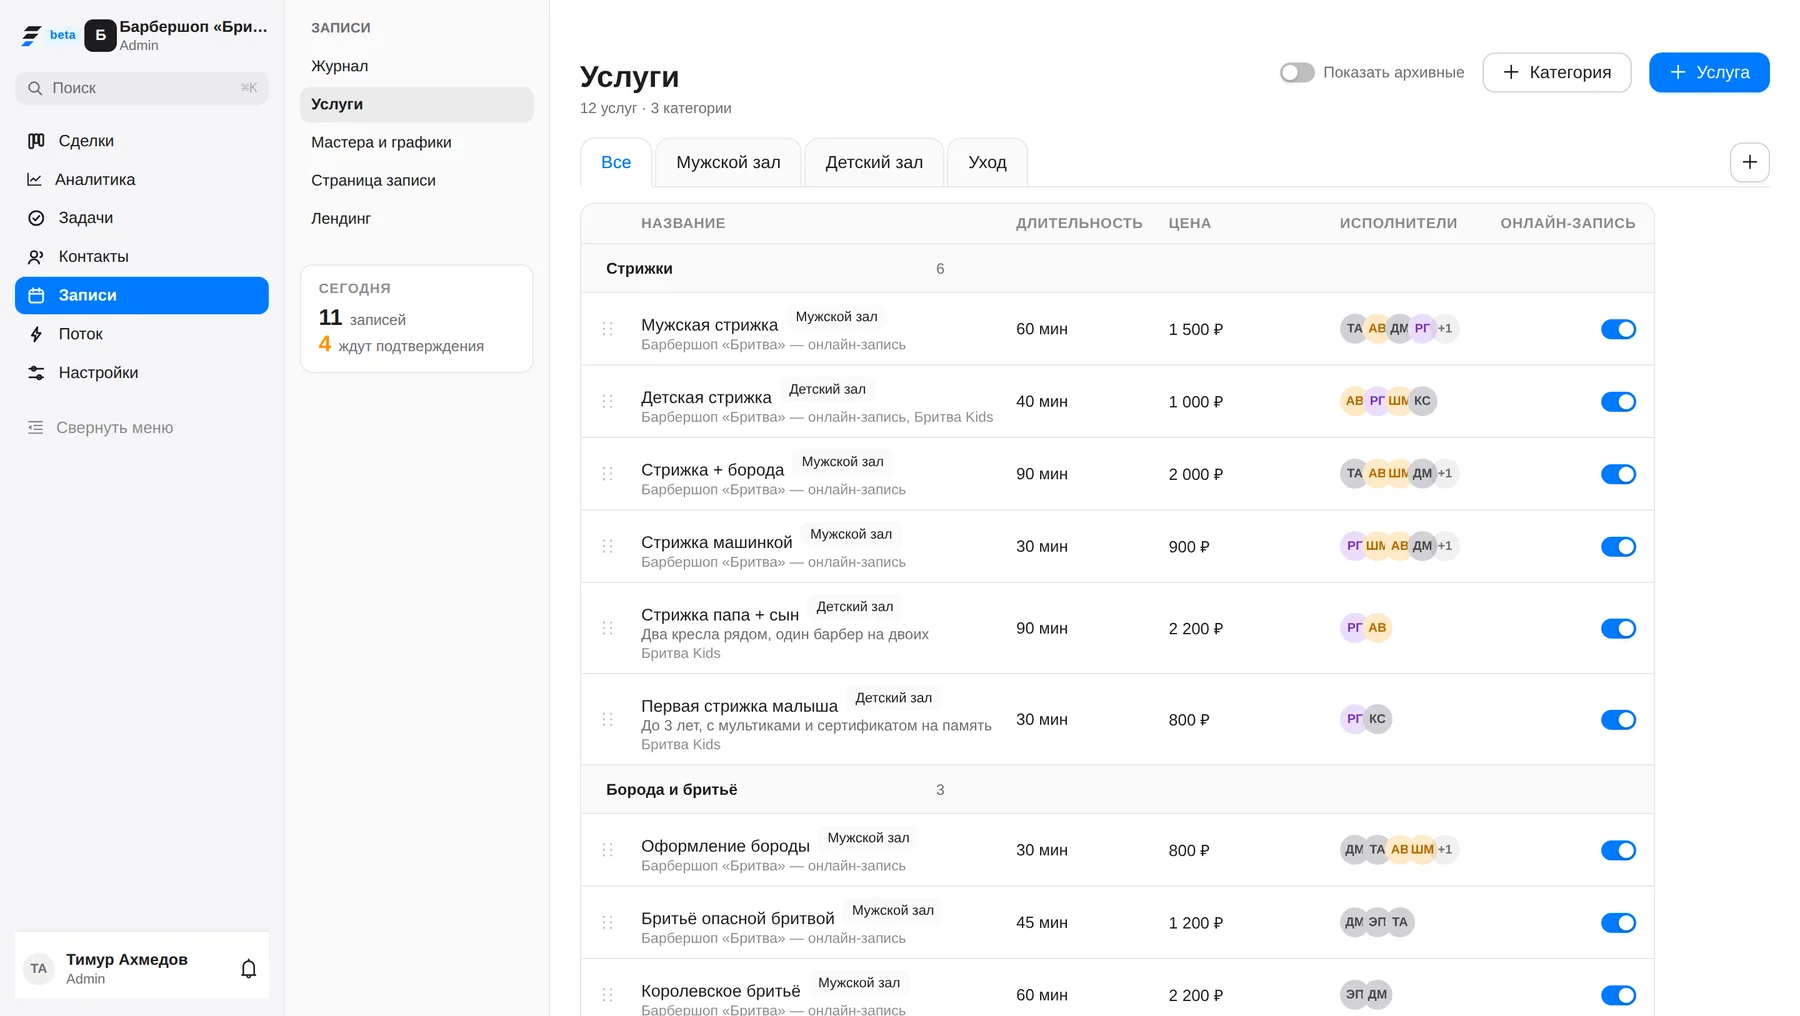Open the Сделки section icon
This screenshot has width=1800, height=1016.
[36, 141]
